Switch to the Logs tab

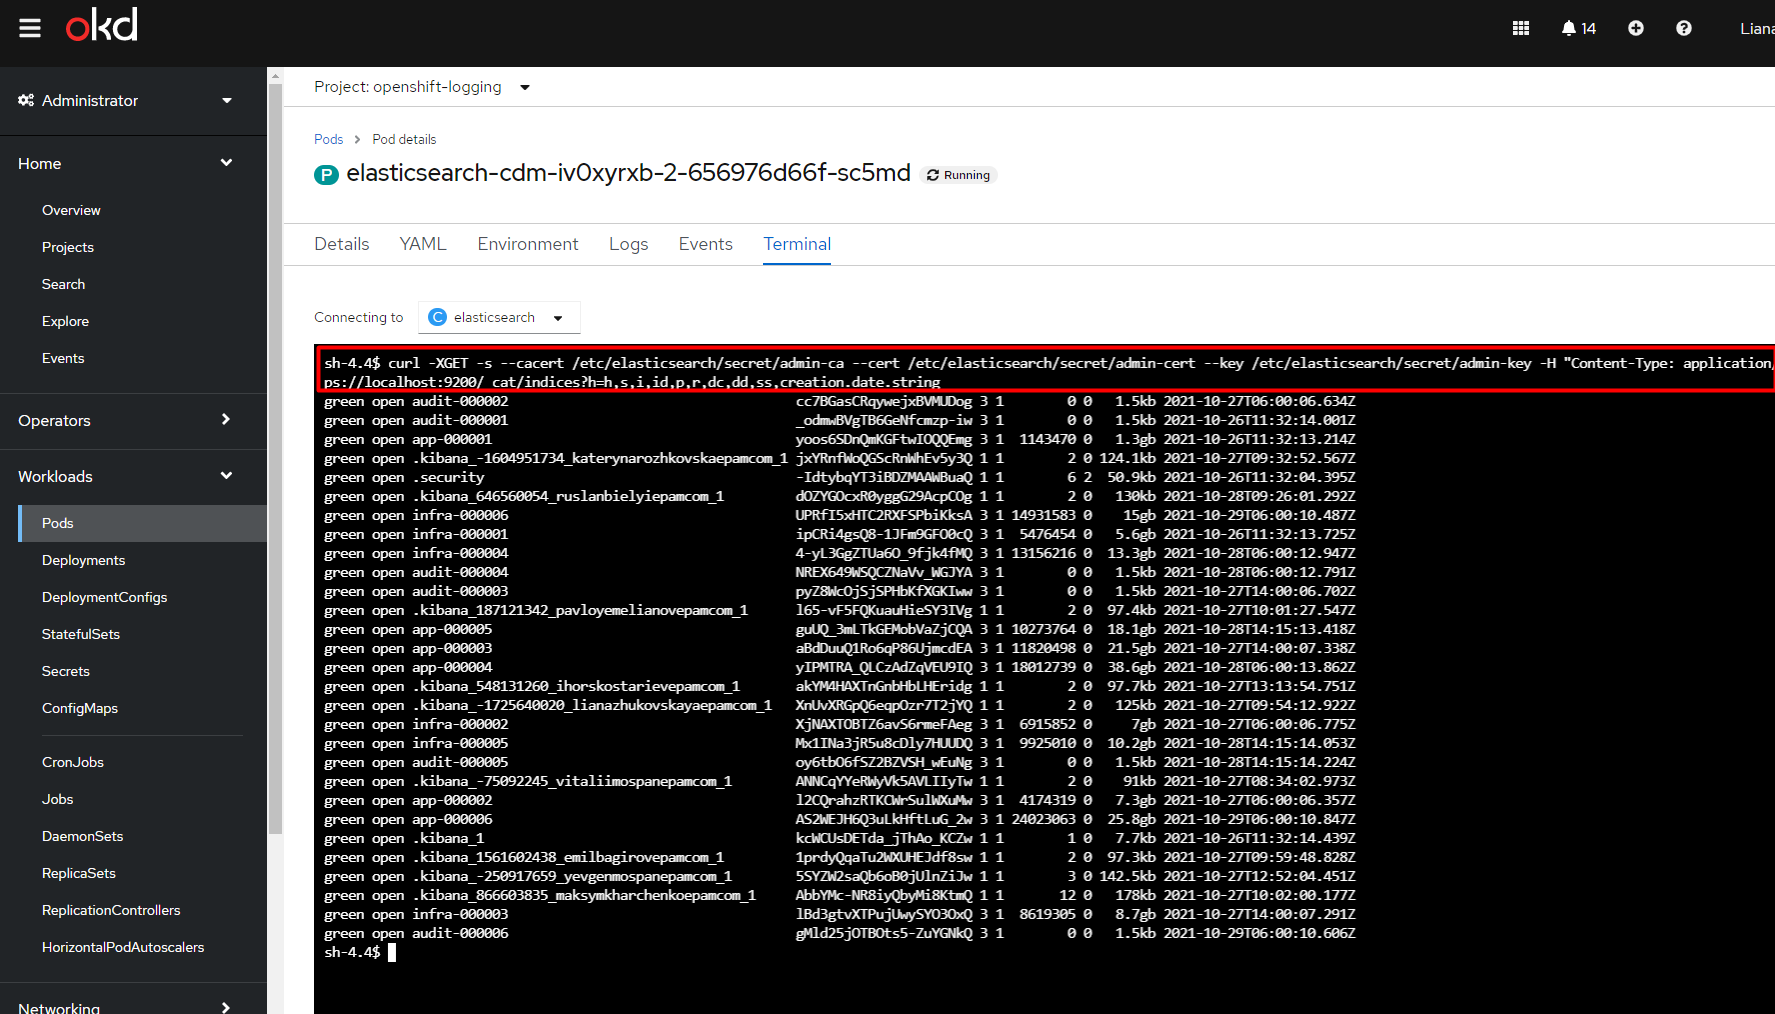tap(628, 244)
